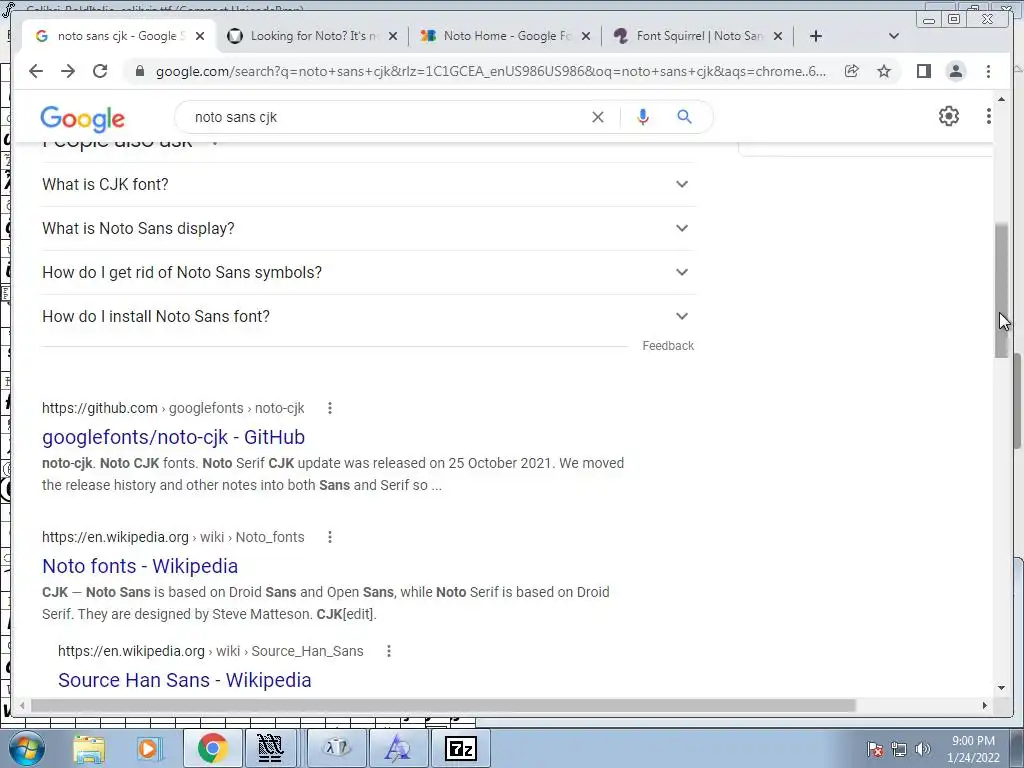Switch to the Font Squirrel Noto Sans tab
This screenshot has height=768, width=1024.
(698, 36)
